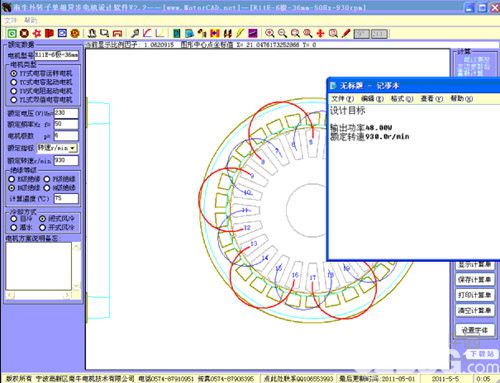500x383 pixels.
Task: Click the rated voltage field showing 230
Action: [x=66, y=113]
